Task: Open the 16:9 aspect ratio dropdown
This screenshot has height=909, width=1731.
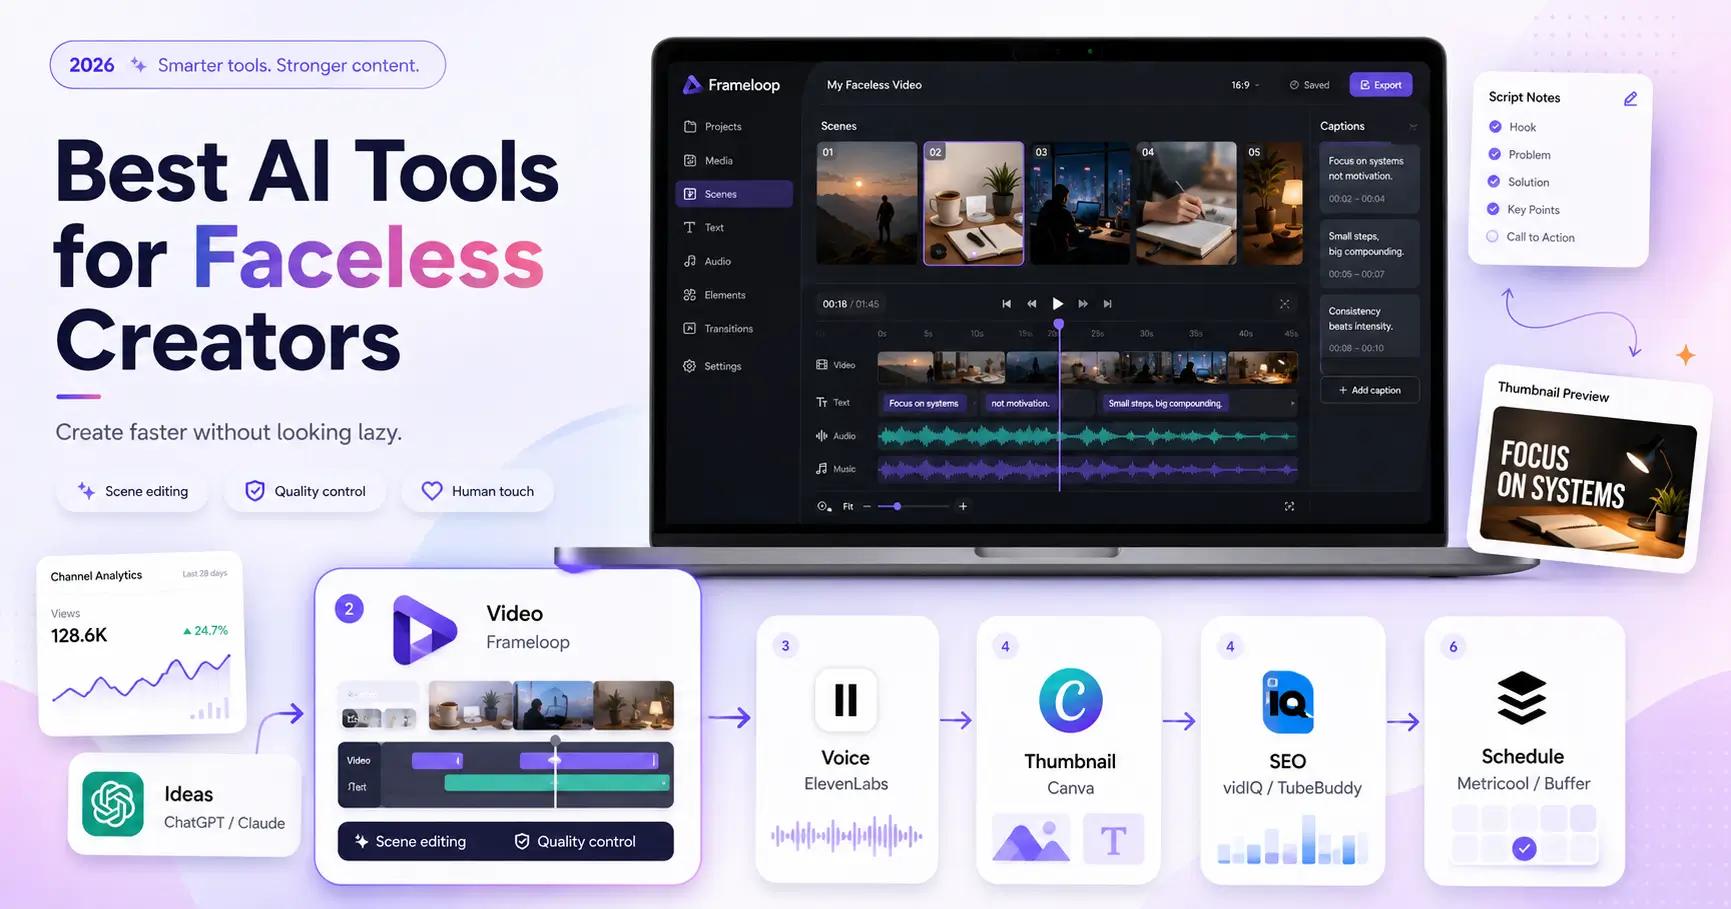Action: point(1245,85)
